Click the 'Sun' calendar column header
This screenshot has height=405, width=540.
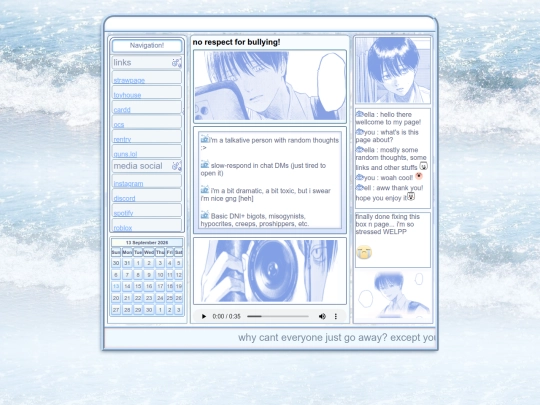click(x=116, y=252)
